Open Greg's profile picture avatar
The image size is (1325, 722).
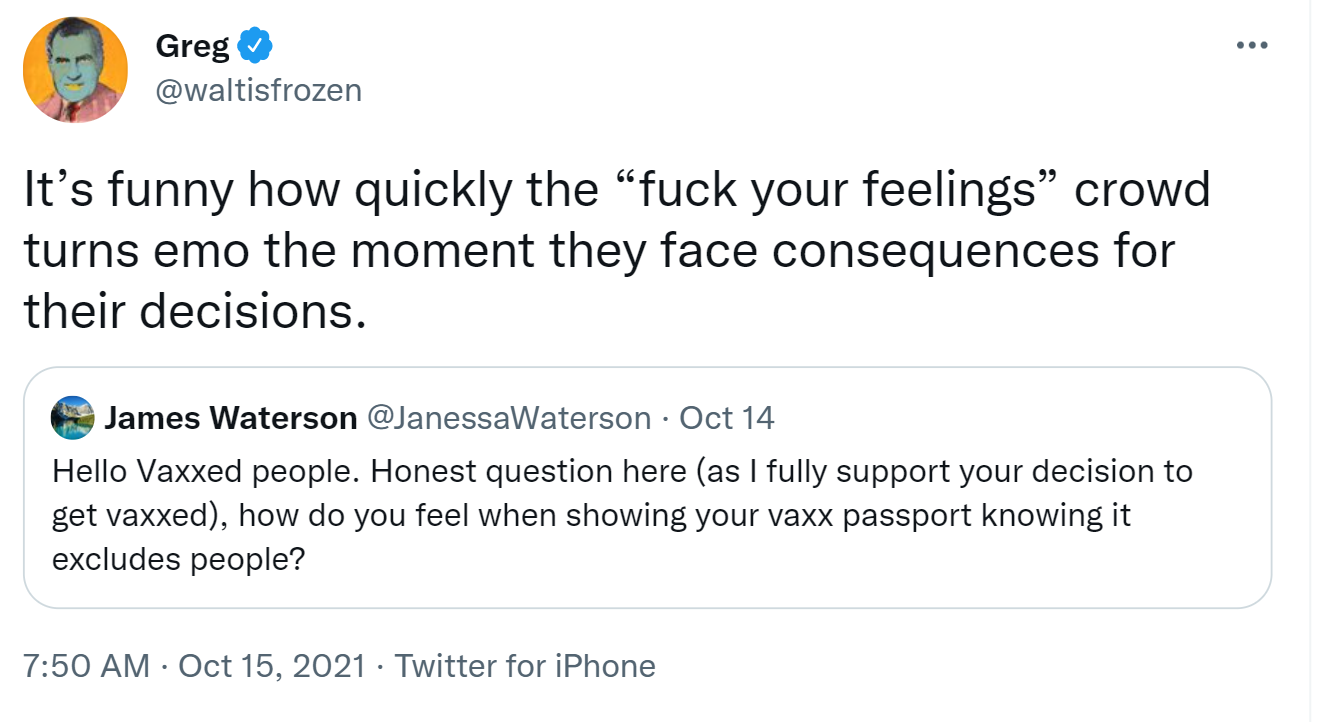(x=76, y=70)
